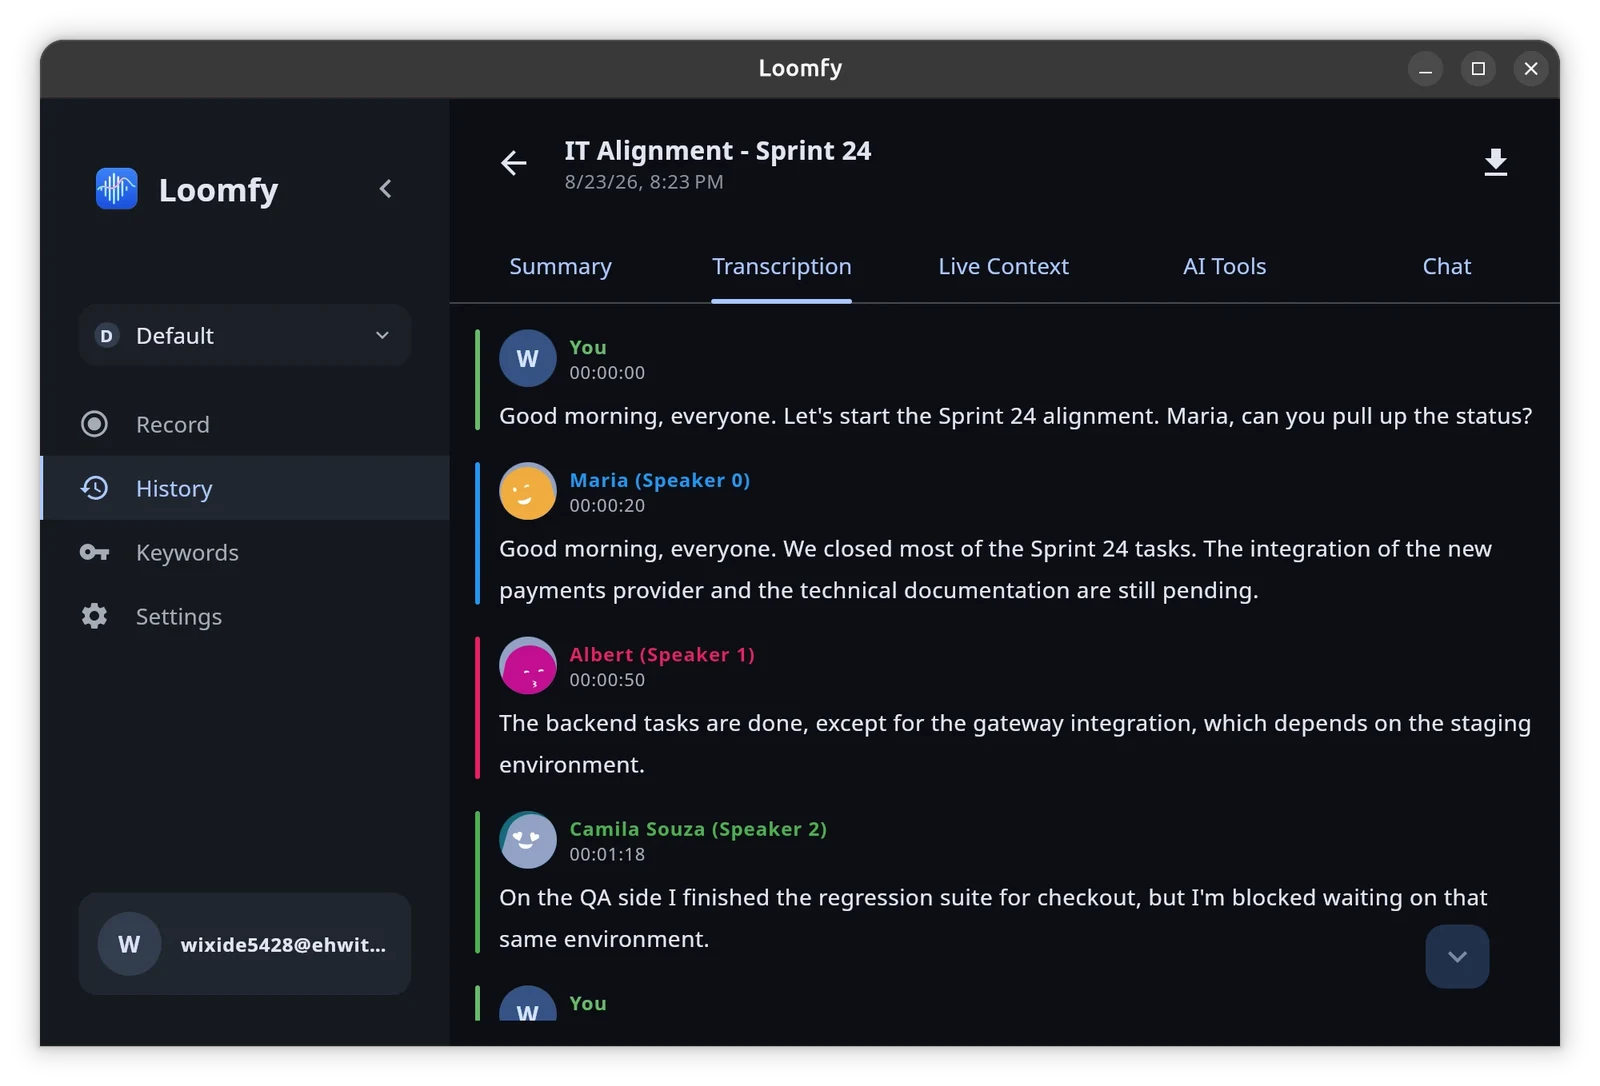Click the Maria (Speaker 0) name label
Screen dimensions: 1600x1086
click(659, 480)
